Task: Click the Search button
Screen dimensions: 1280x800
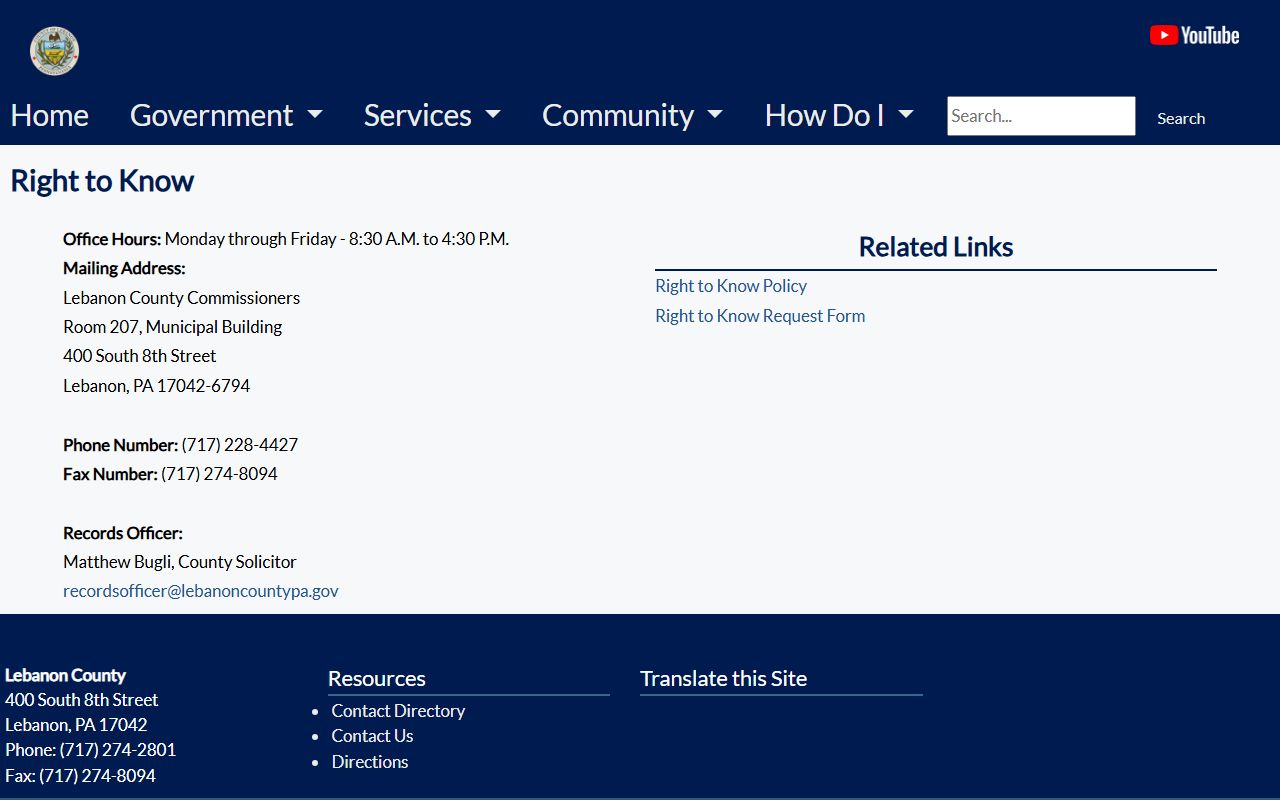Action: click(1181, 118)
